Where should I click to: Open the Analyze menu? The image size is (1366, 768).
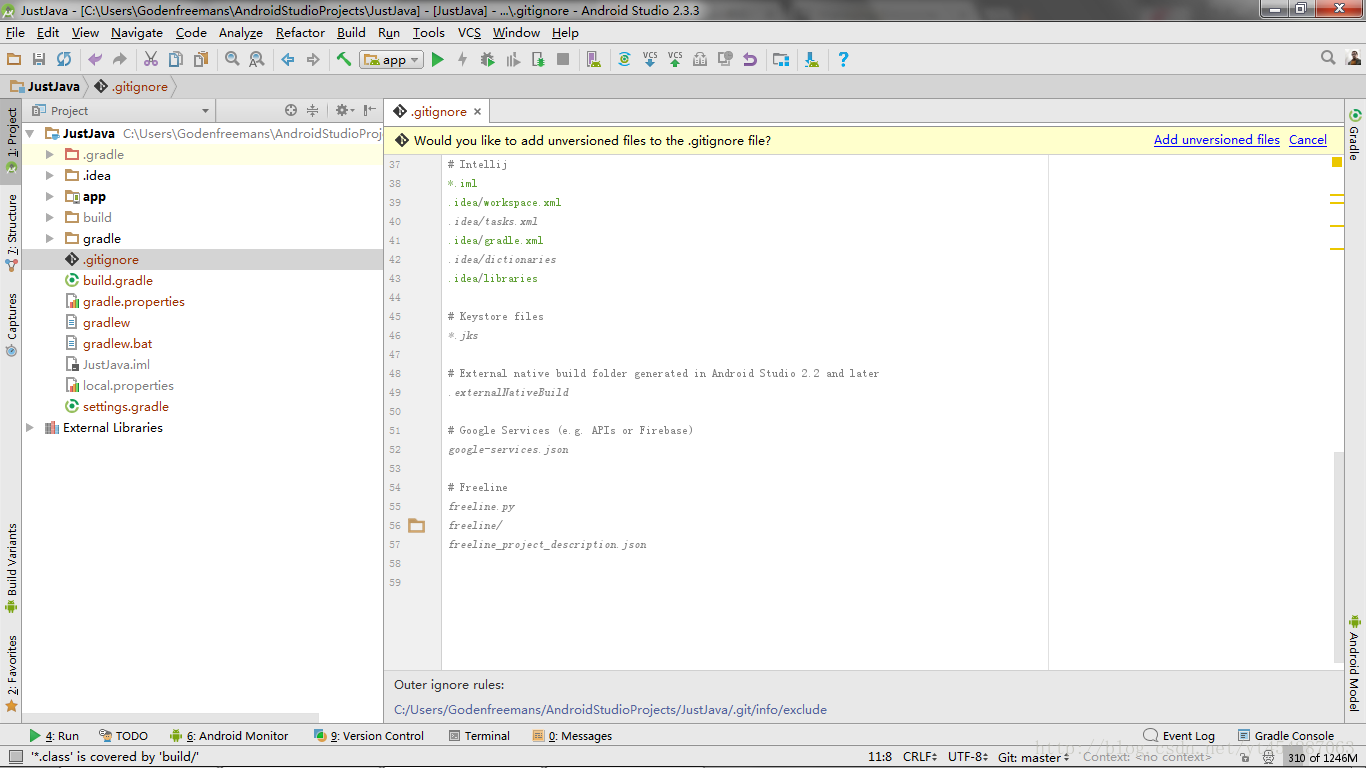241,32
